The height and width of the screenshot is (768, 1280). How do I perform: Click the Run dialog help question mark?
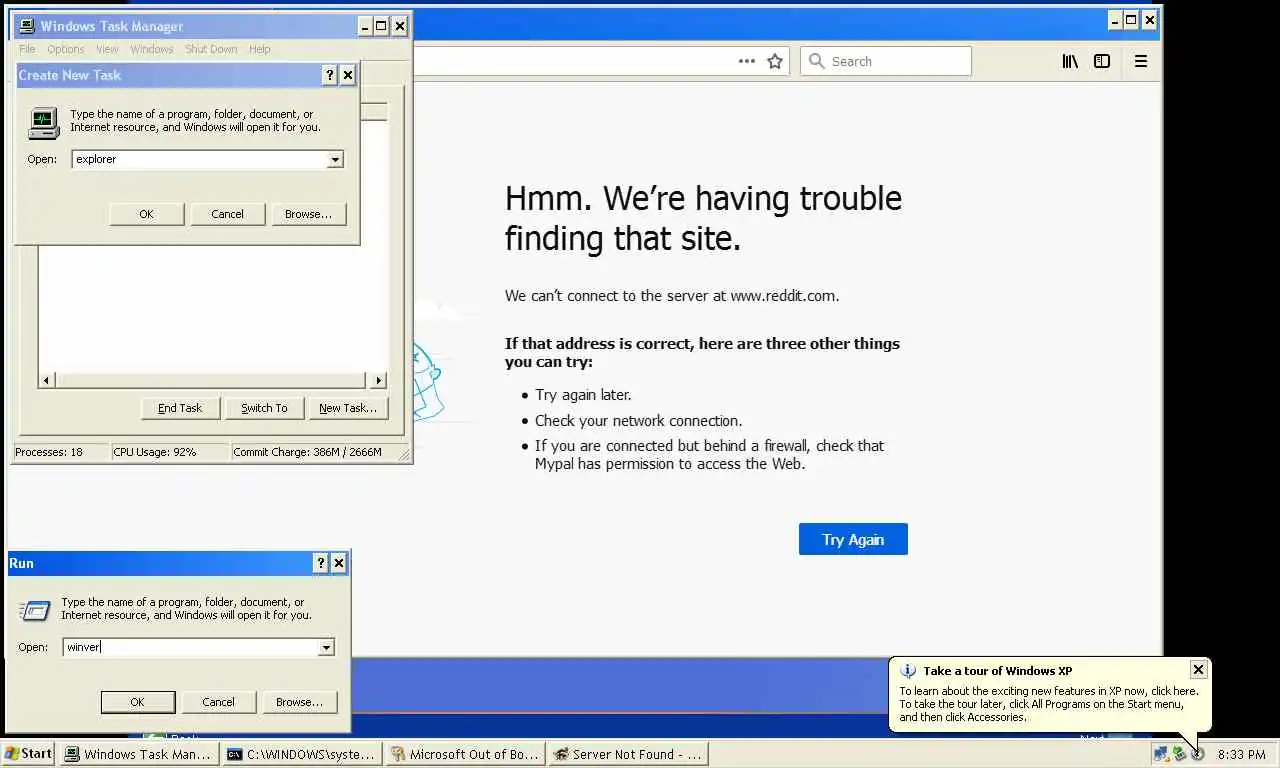pos(321,563)
